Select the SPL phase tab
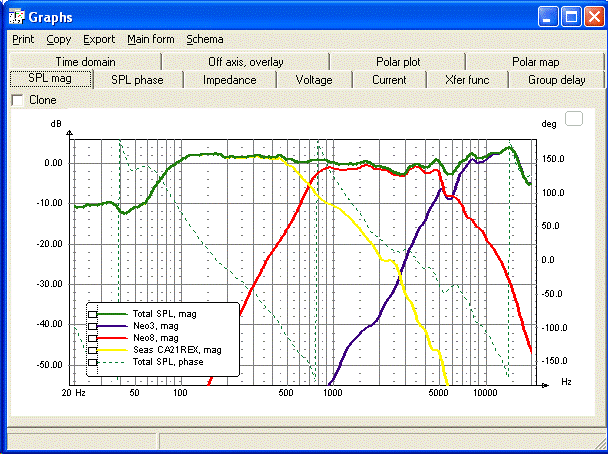The width and height of the screenshot is (608, 454). tap(137, 80)
